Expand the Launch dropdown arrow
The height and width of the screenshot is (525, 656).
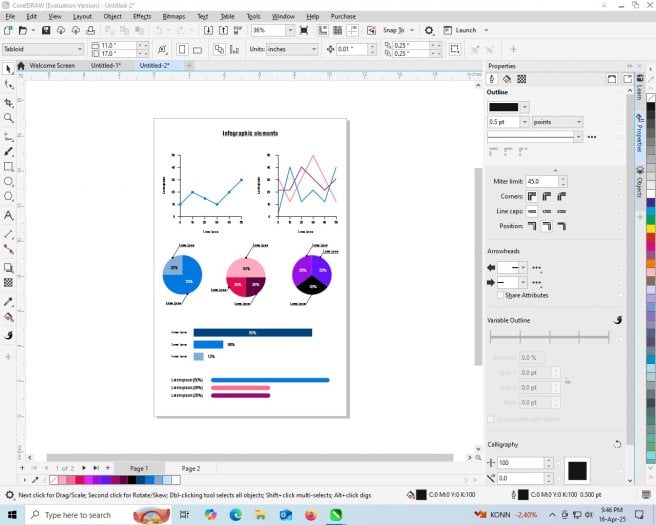[486, 30]
